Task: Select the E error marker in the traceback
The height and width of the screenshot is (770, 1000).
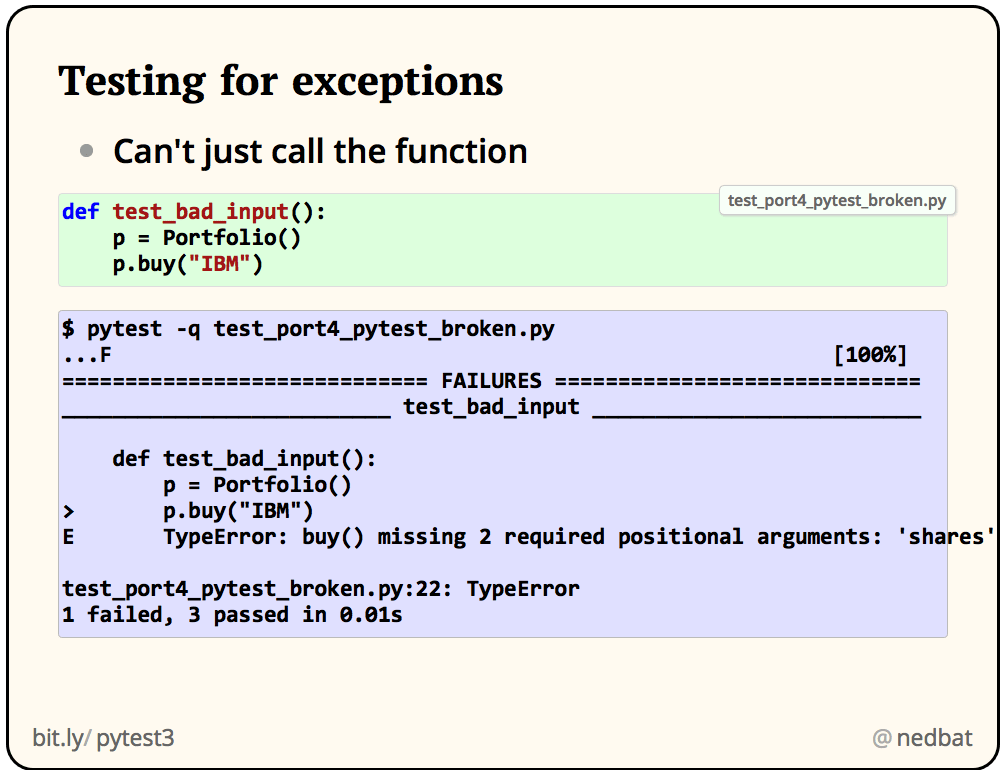Action: tap(66, 536)
